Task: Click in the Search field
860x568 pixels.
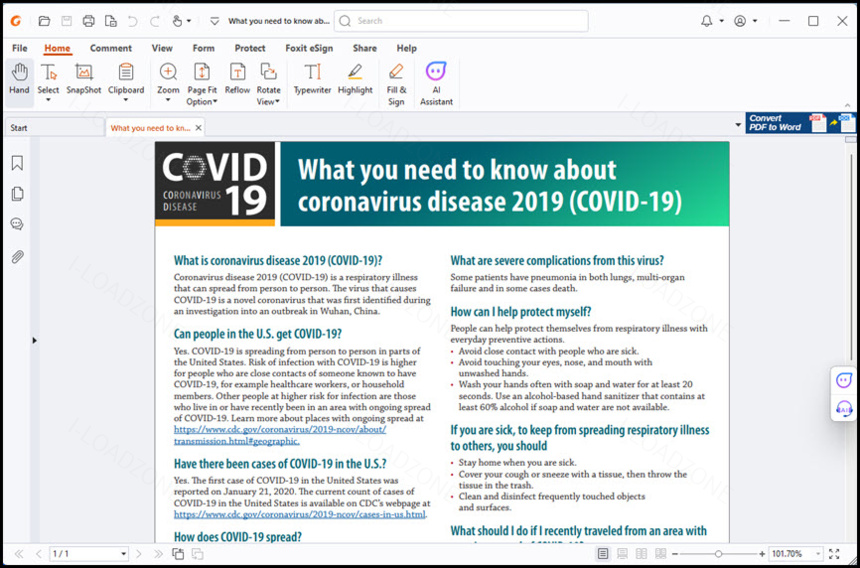Action: tap(461, 21)
